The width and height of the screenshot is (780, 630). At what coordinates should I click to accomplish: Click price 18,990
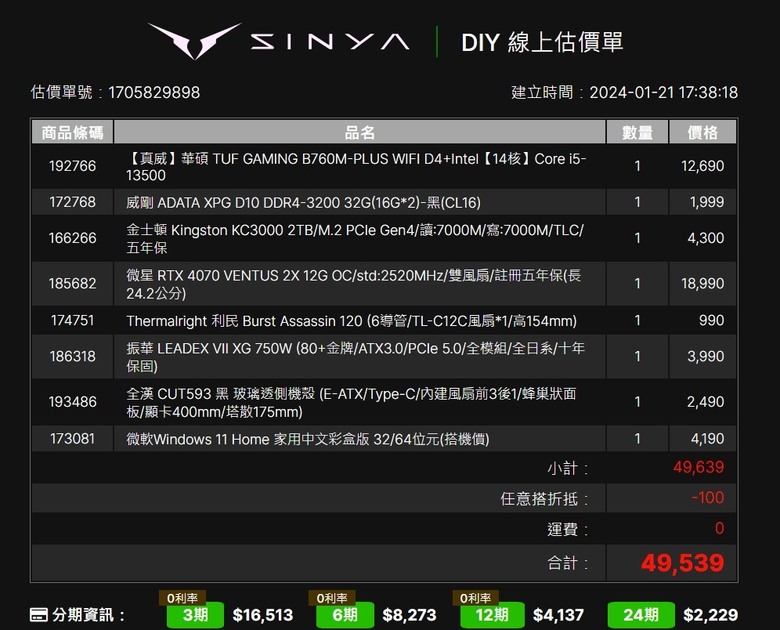(702, 284)
